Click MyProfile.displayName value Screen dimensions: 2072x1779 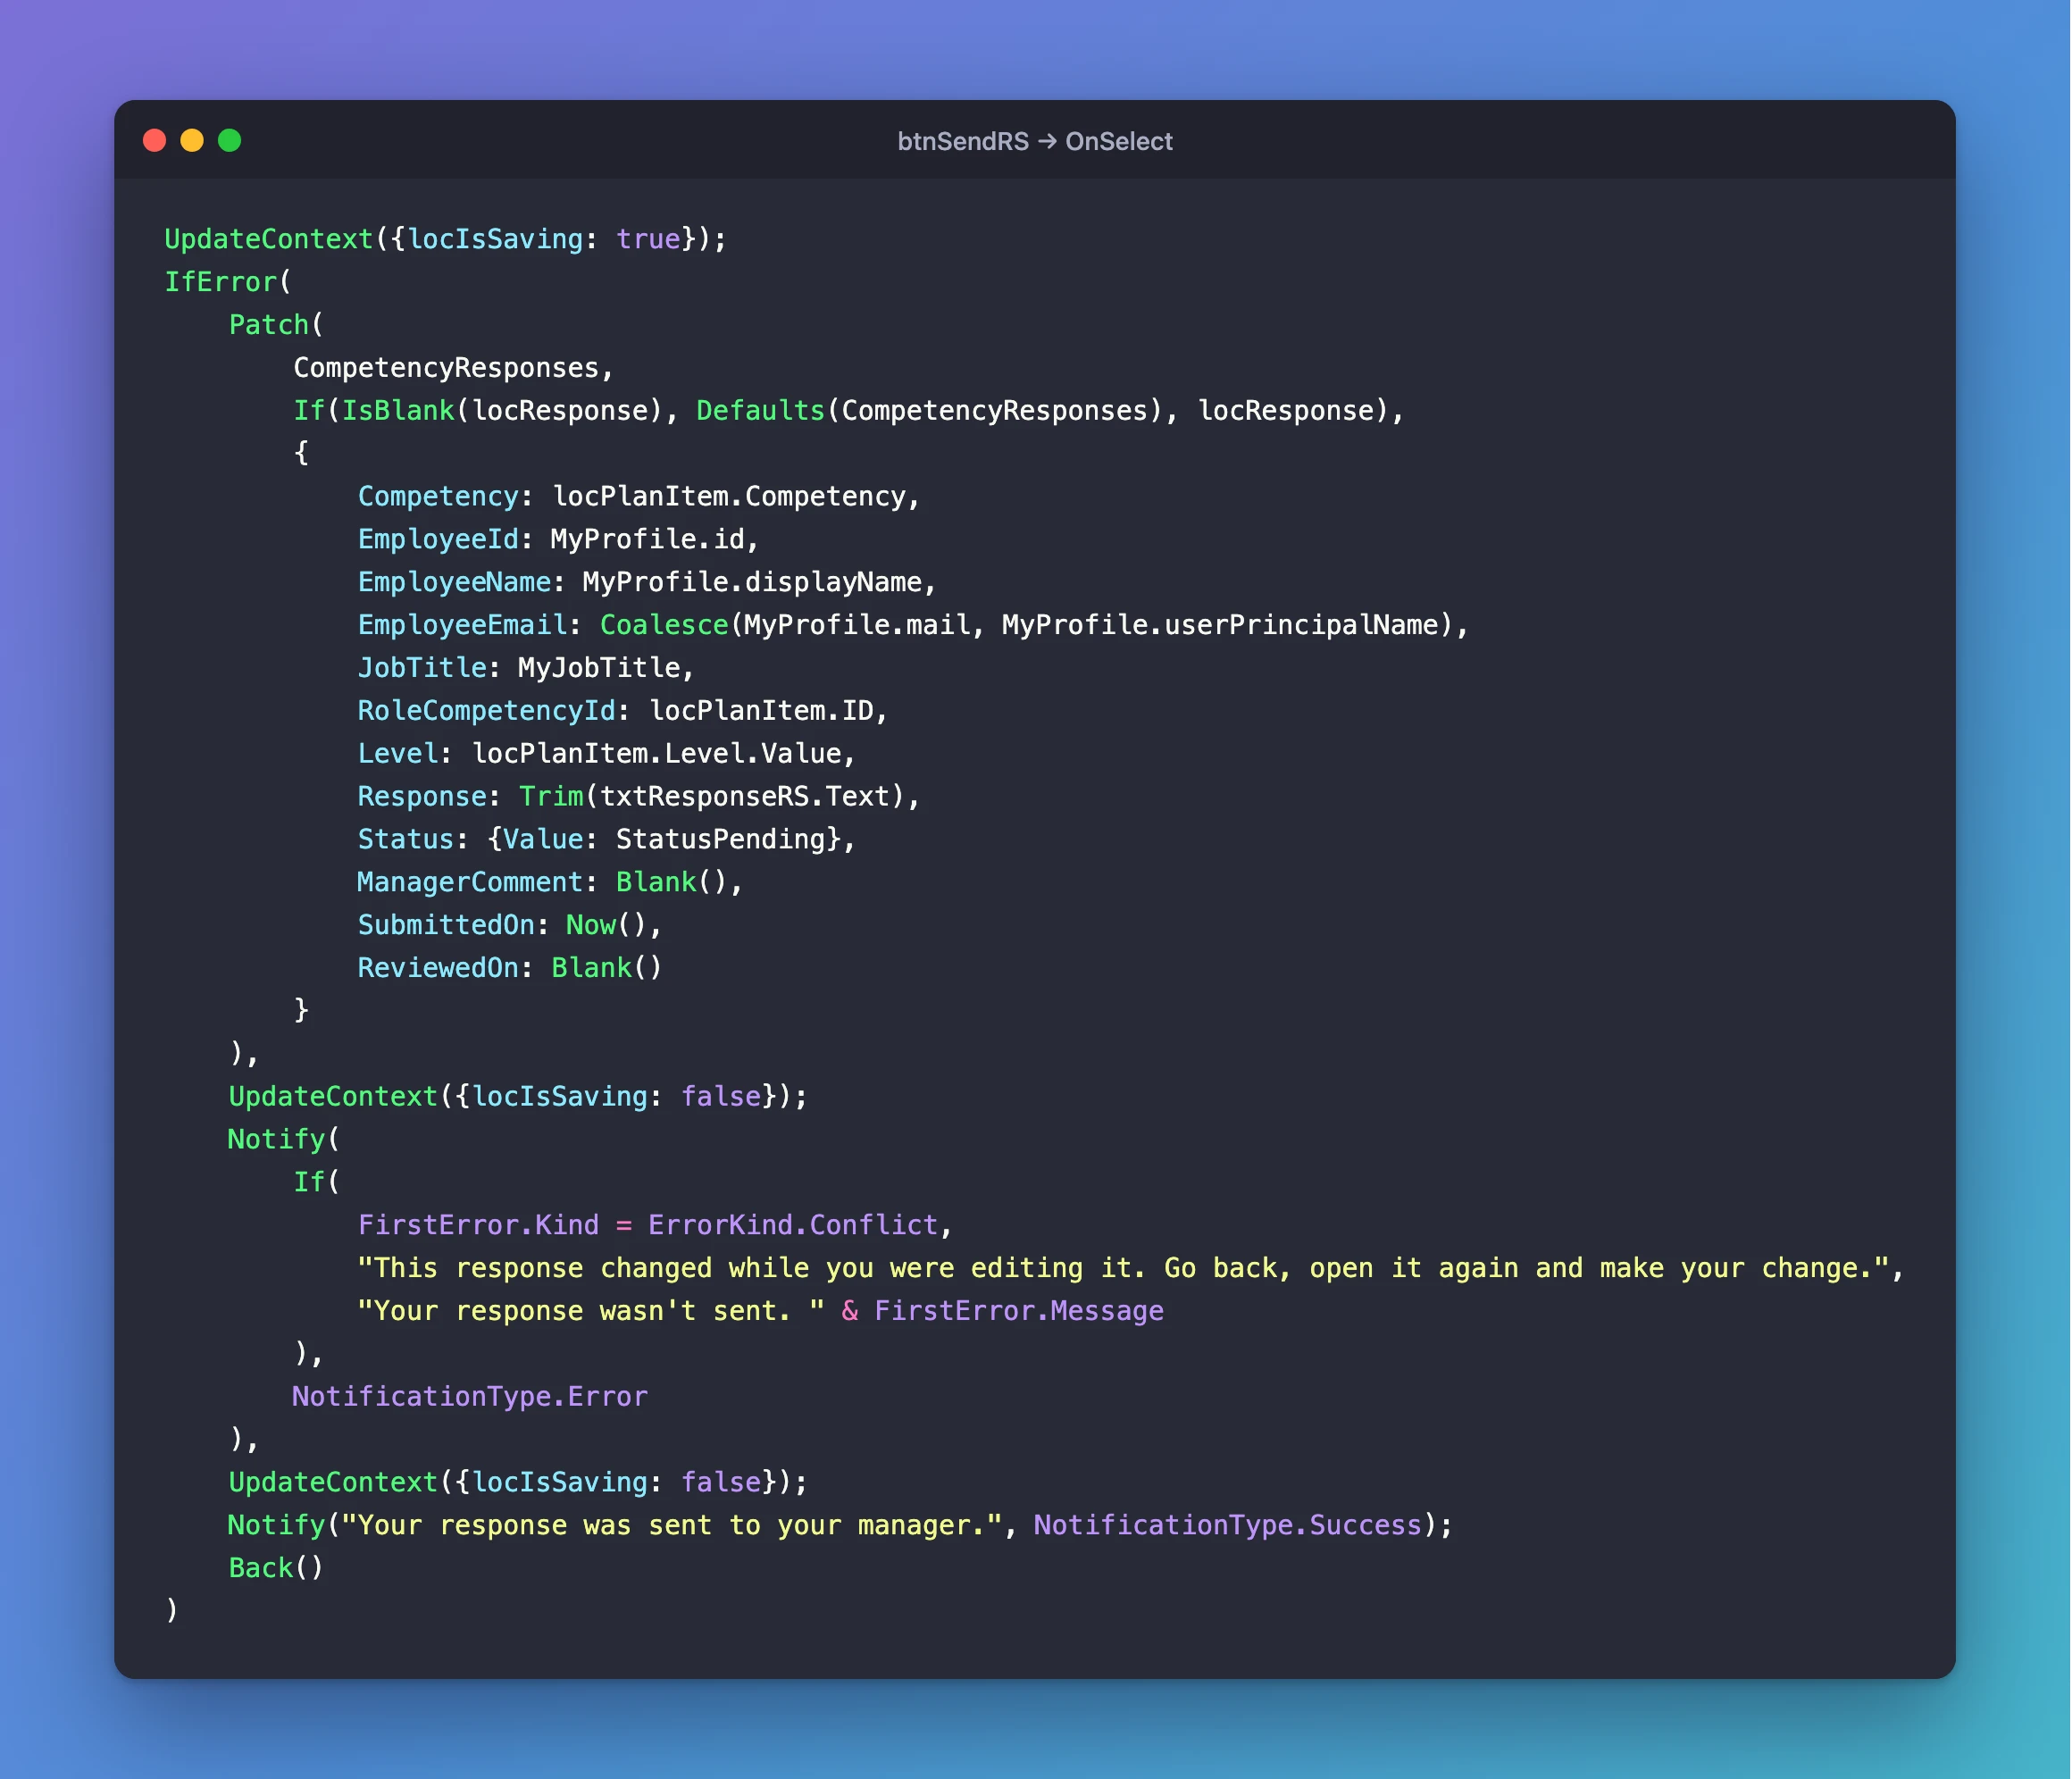[752, 582]
